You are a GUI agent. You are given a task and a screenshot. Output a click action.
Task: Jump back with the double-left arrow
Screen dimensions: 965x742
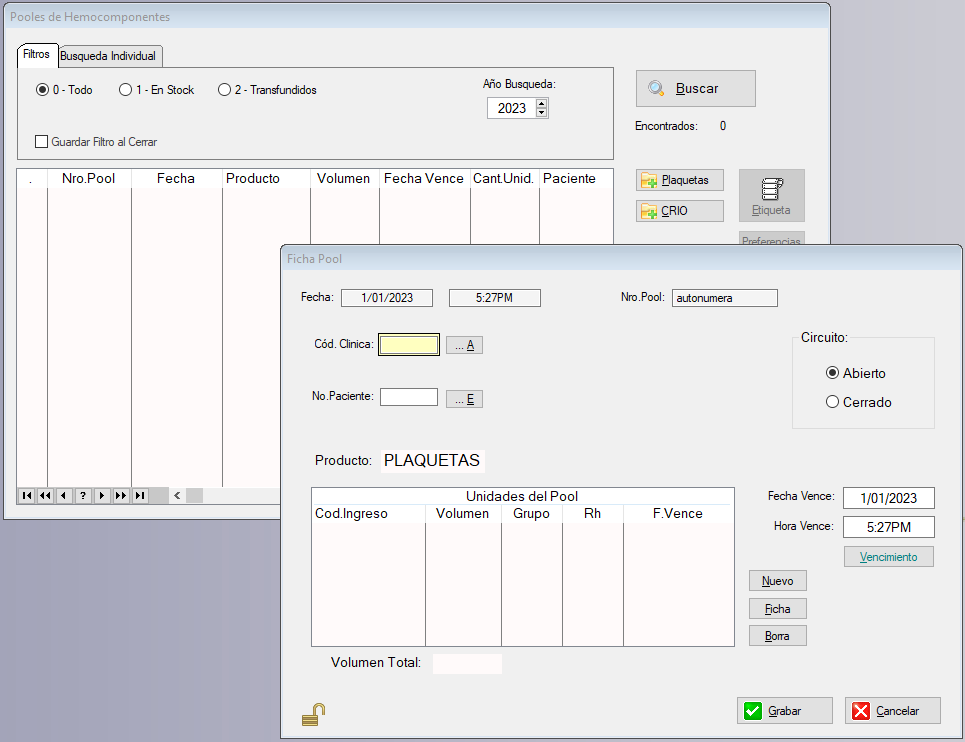(x=45, y=495)
